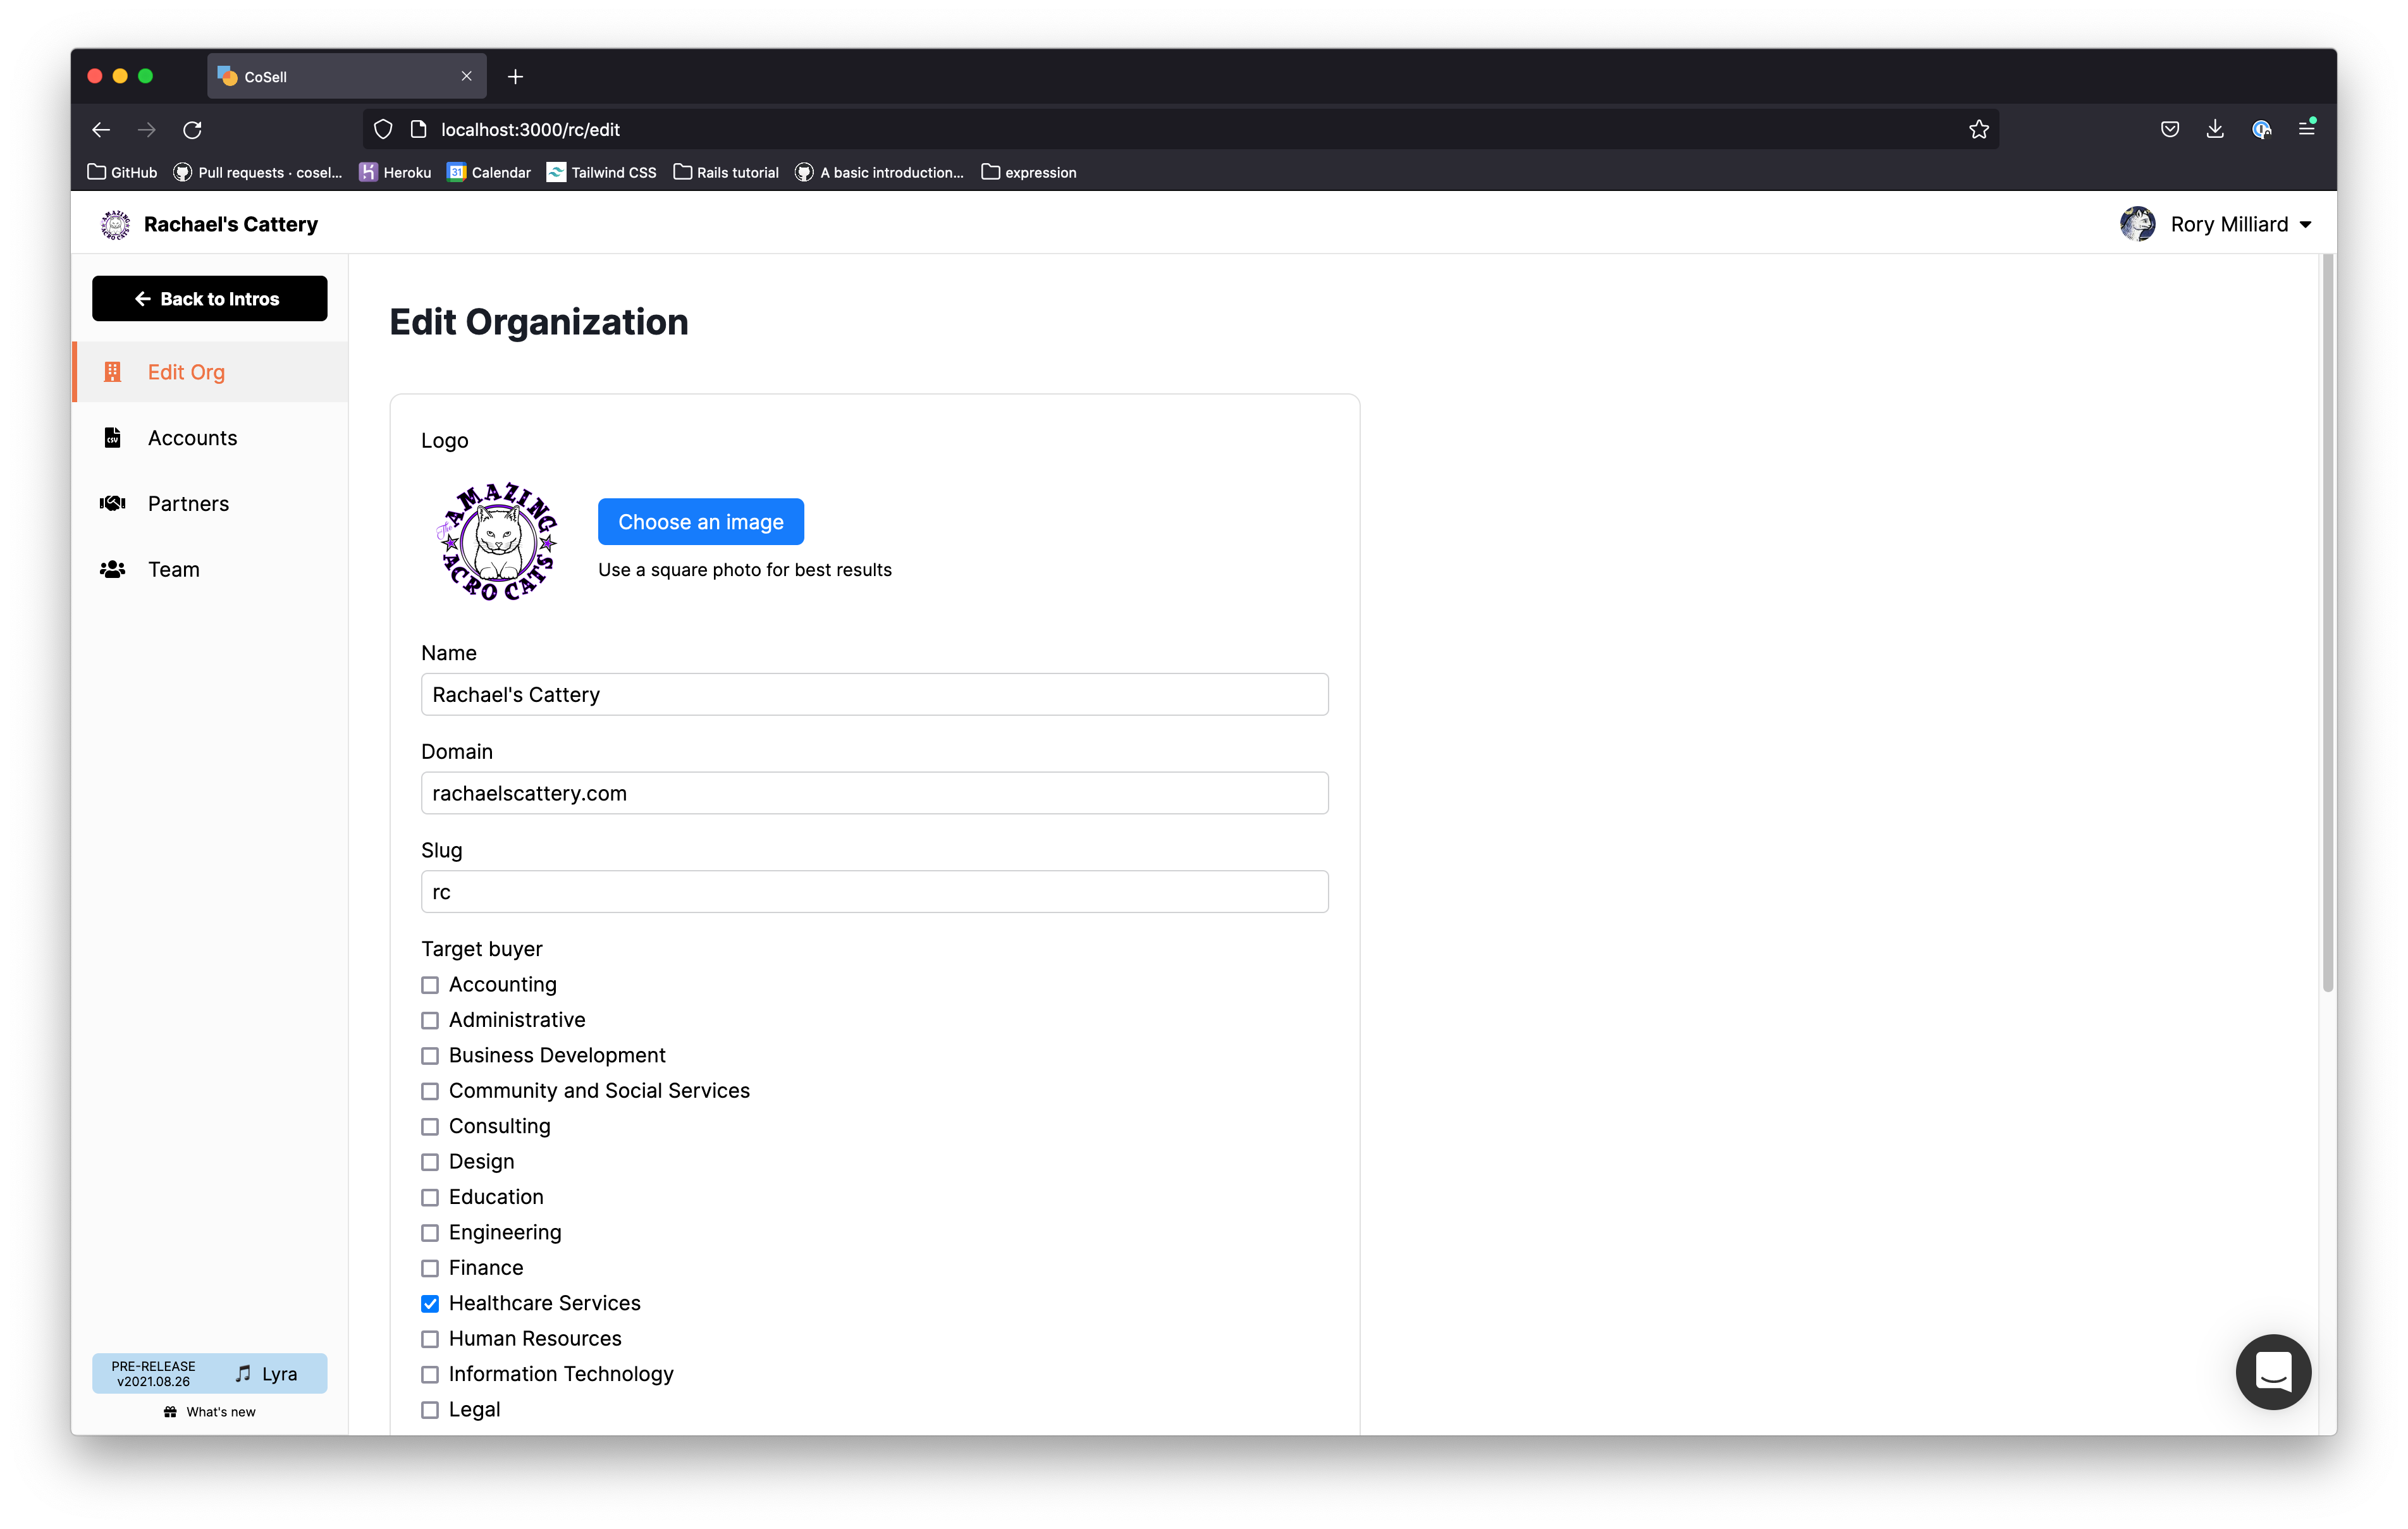Click the browser extension icon in toolbar
The height and width of the screenshot is (1529, 2408).
[2261, 129]
